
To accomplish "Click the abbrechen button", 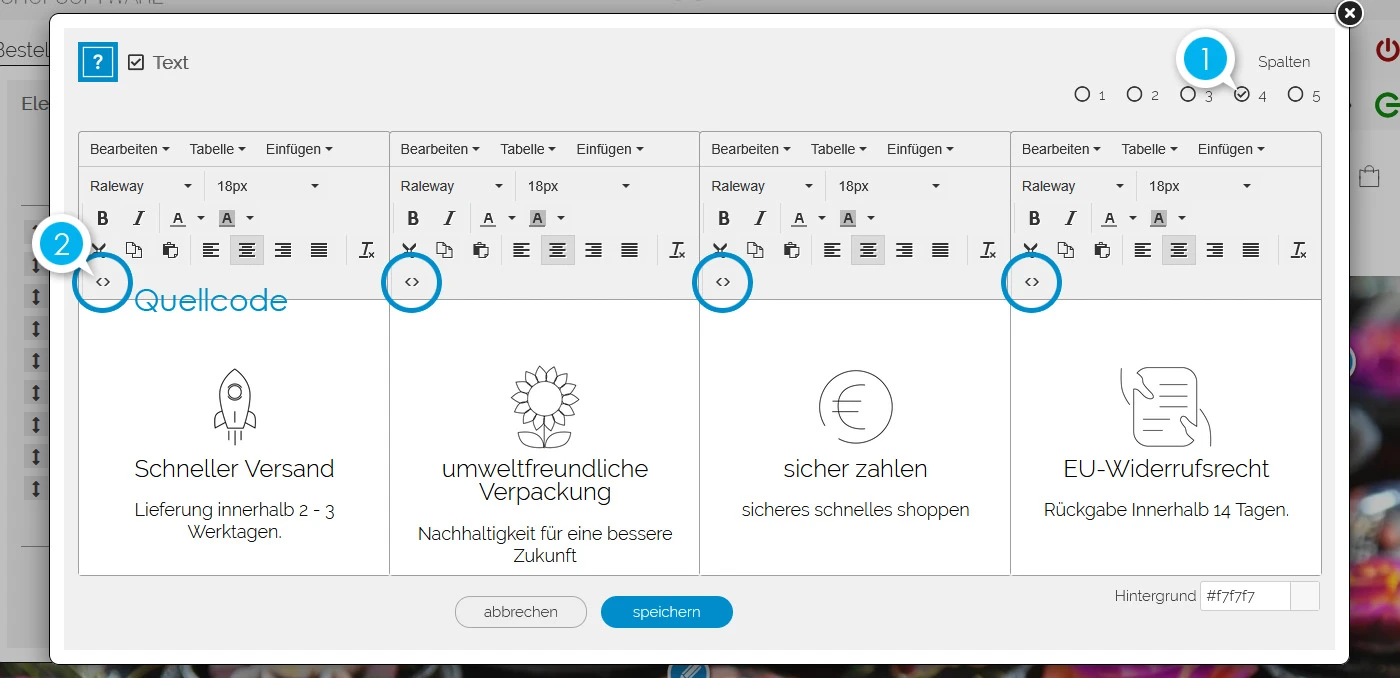I will [520, 612].
